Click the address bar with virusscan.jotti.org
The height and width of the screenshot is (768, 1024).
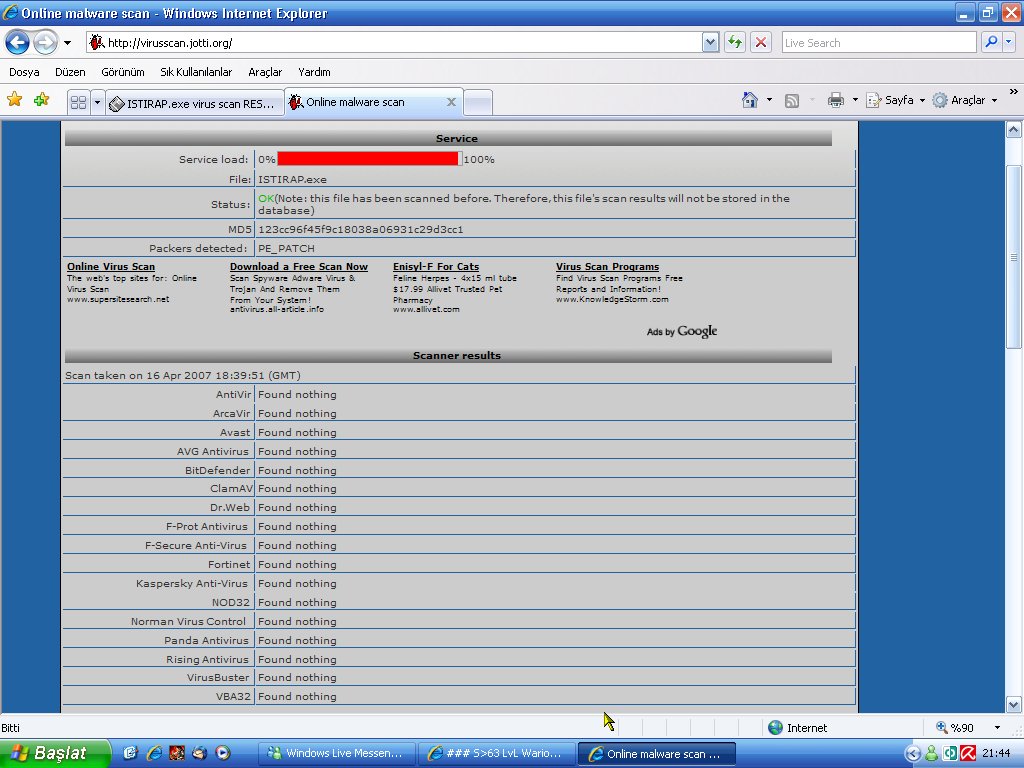(x=394, y=43)
